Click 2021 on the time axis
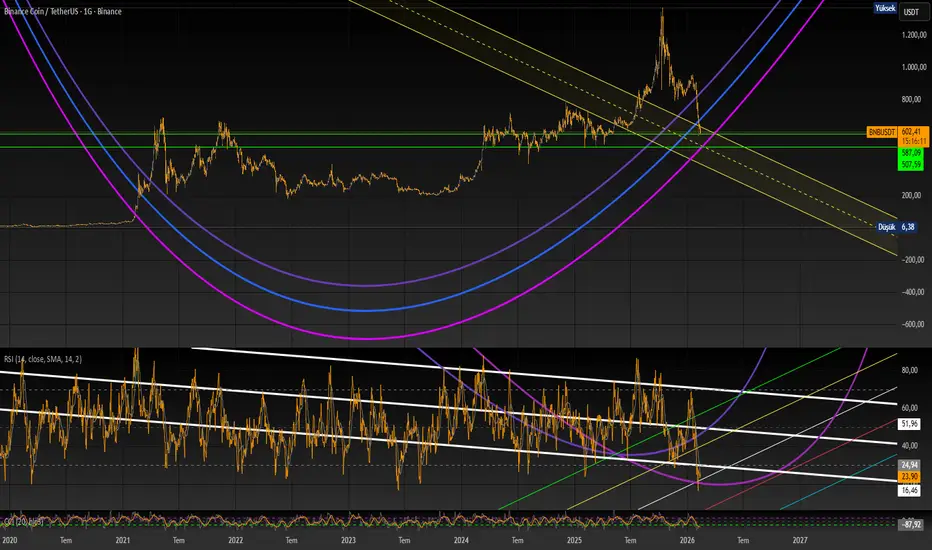The width and height of the screenshot is (932, 550). (x=122, y=539)
